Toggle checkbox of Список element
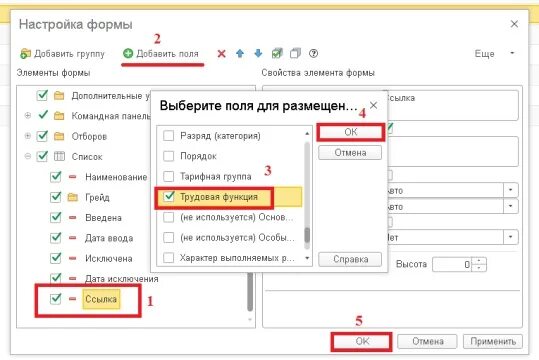This screenshot has height=360, width=539. (42, 156)
